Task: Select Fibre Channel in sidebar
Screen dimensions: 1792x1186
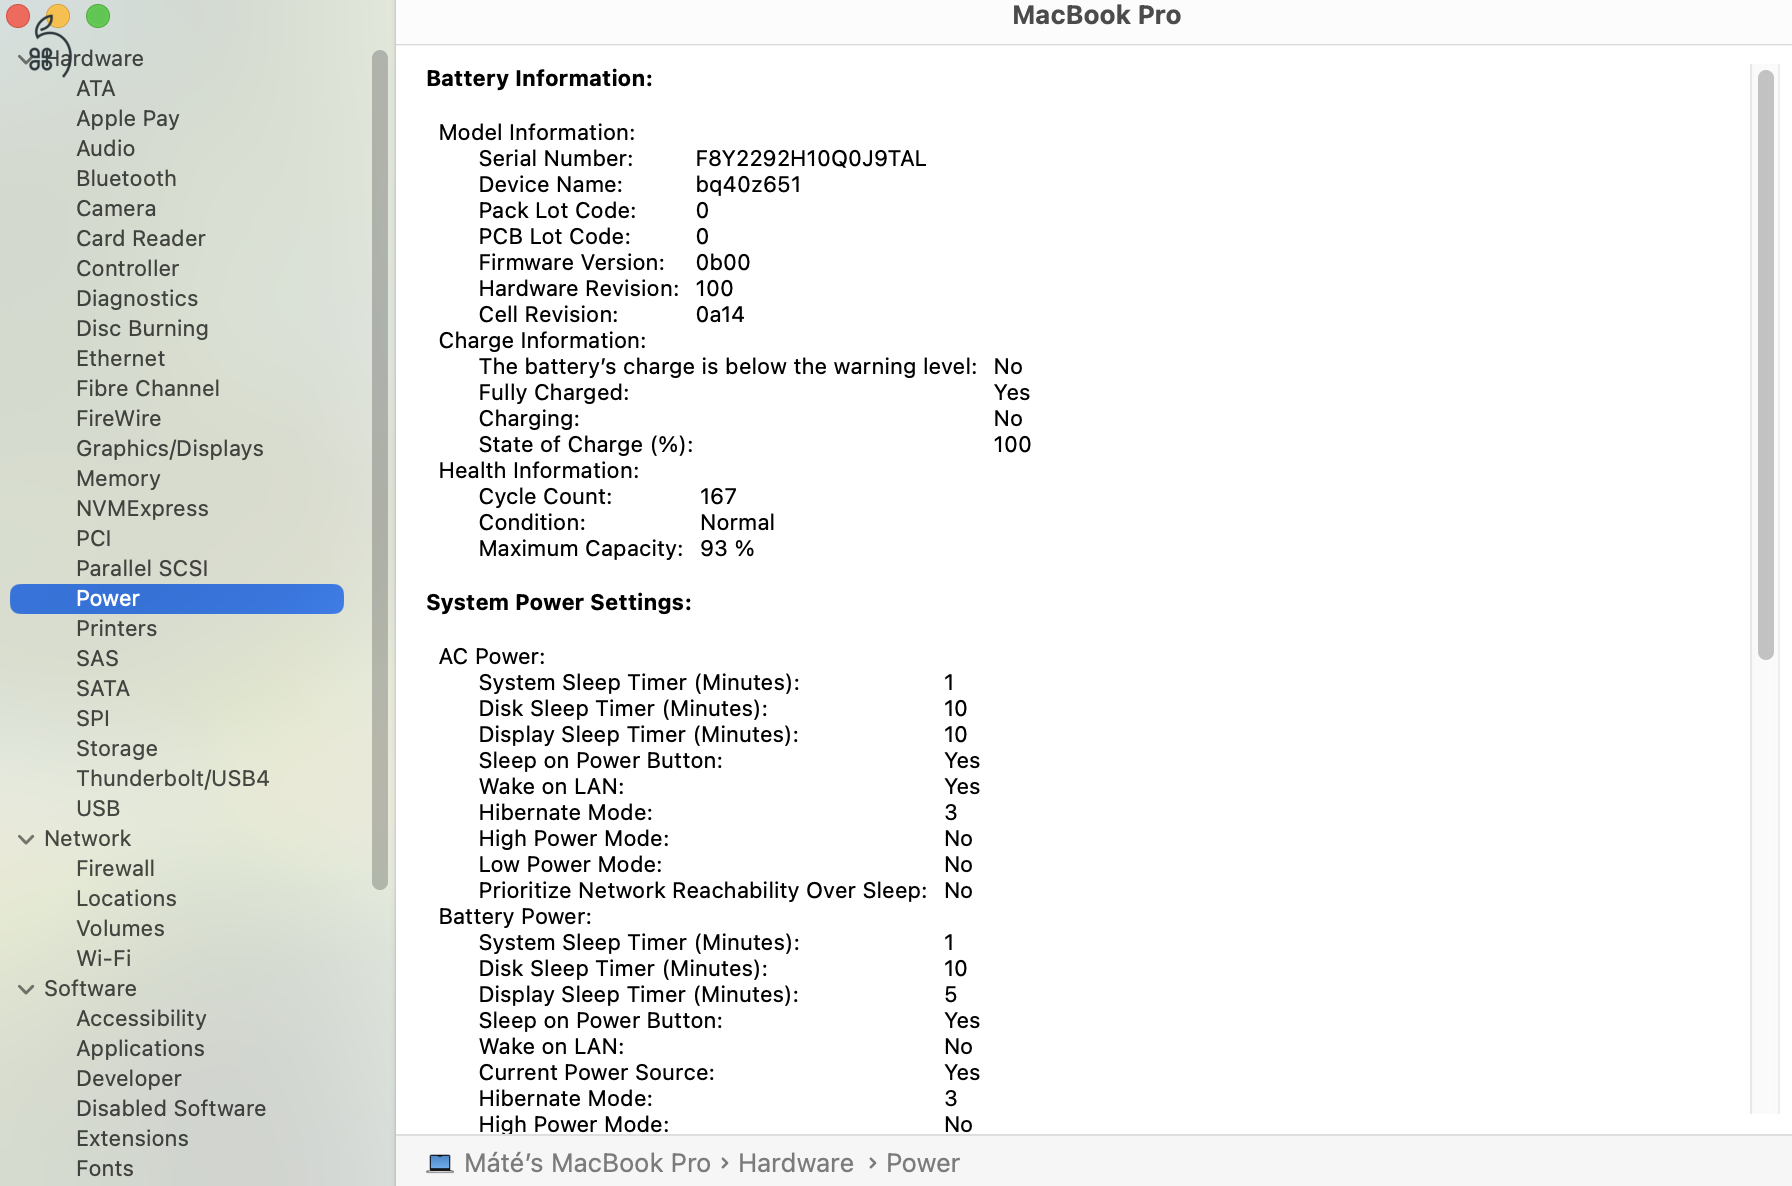Action: pos(148,389)
